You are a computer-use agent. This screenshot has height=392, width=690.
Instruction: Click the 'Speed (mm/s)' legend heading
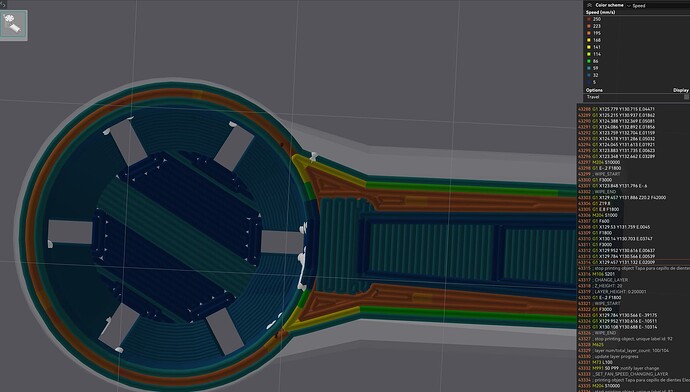(x=600, y=12)
